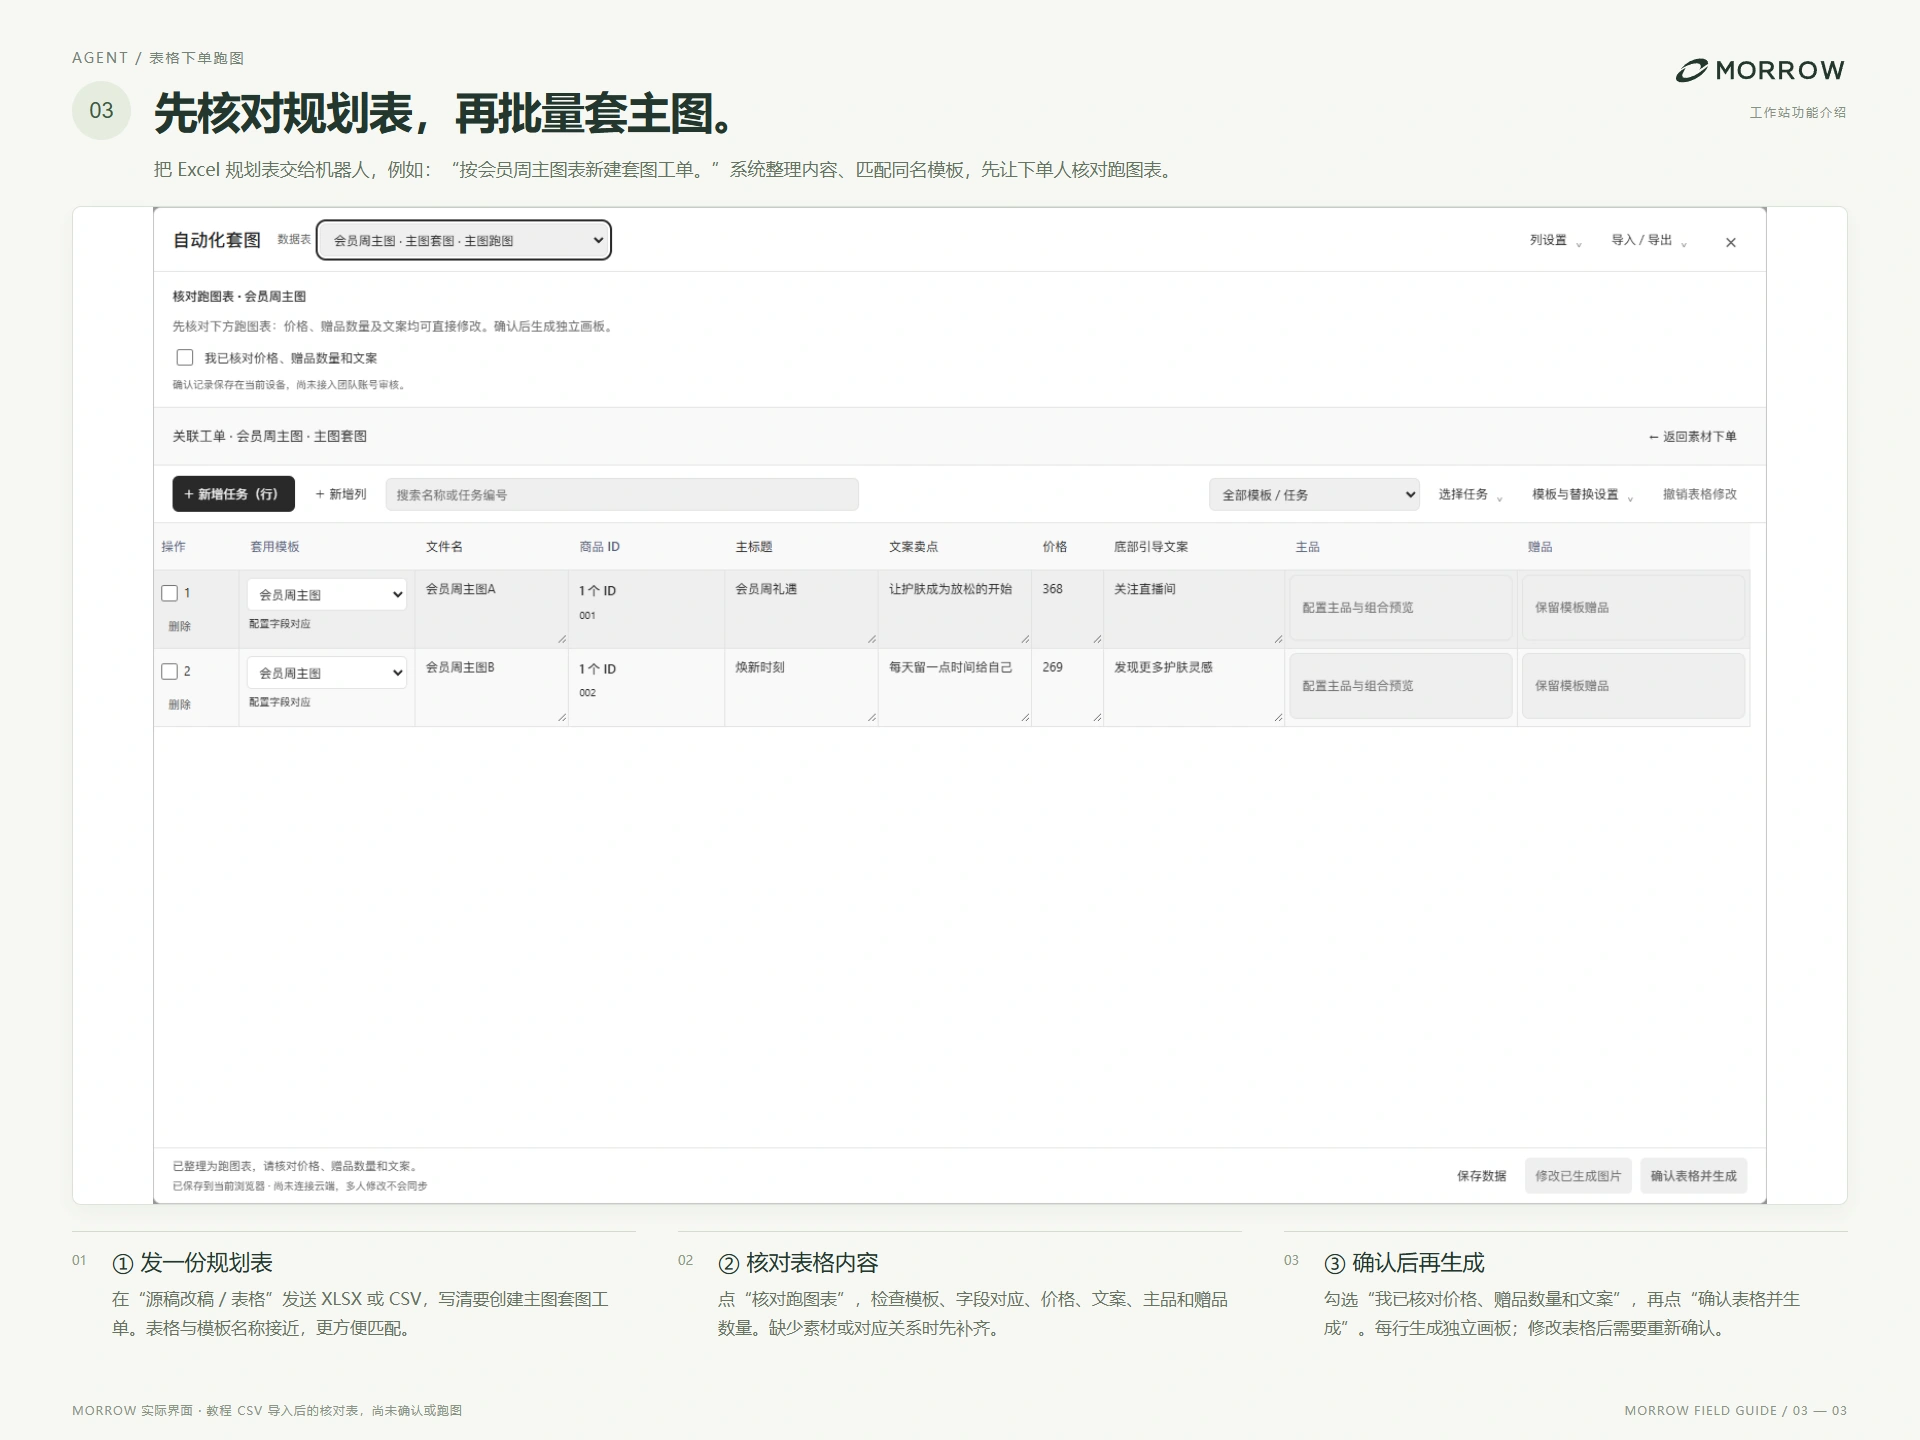The height and width of the screenshot is (1440, 1920).
Task: Click the 保存数据 button
Action: (1481, 1176)
